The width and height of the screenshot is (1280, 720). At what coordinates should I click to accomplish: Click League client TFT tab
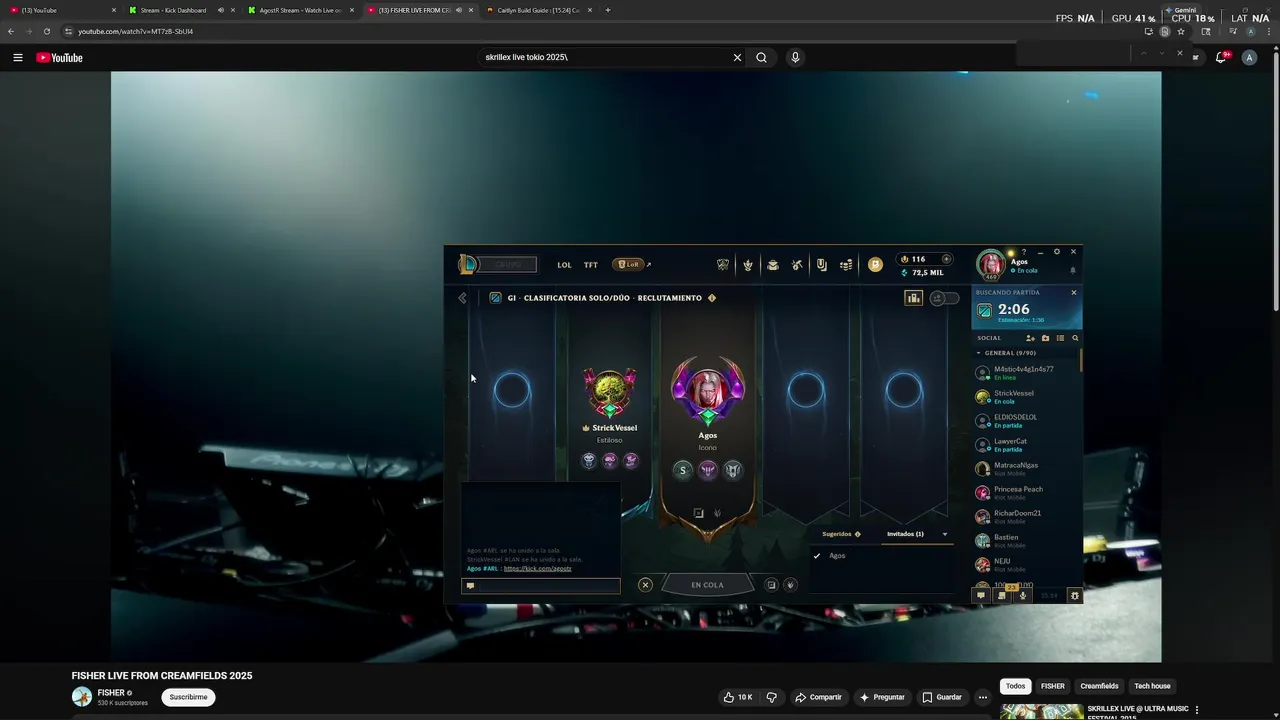[591, 265]
